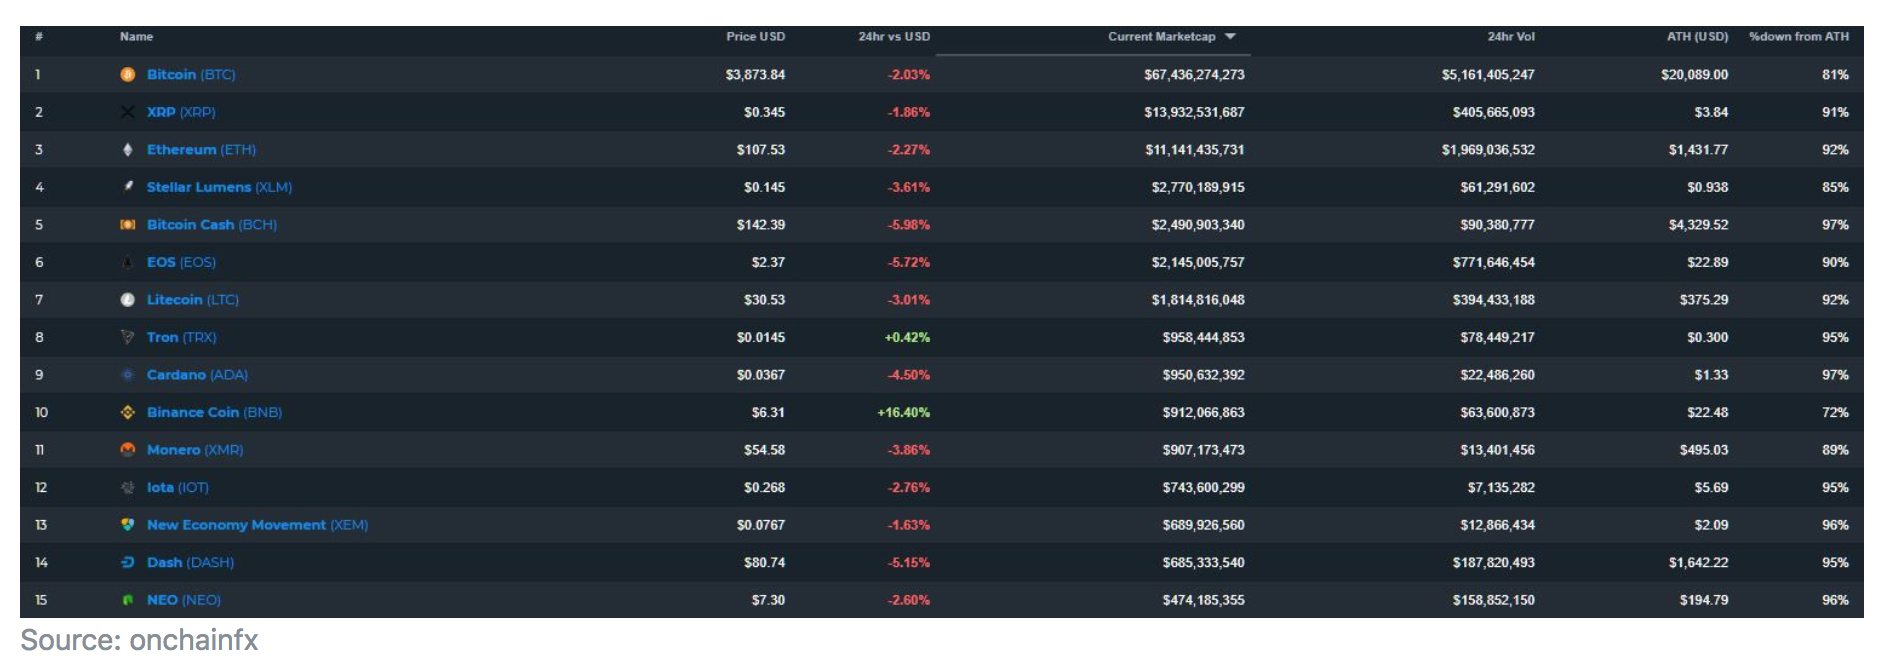Sort by 24hr Vol column header
1880x658 pixels.
[1511, 37]
